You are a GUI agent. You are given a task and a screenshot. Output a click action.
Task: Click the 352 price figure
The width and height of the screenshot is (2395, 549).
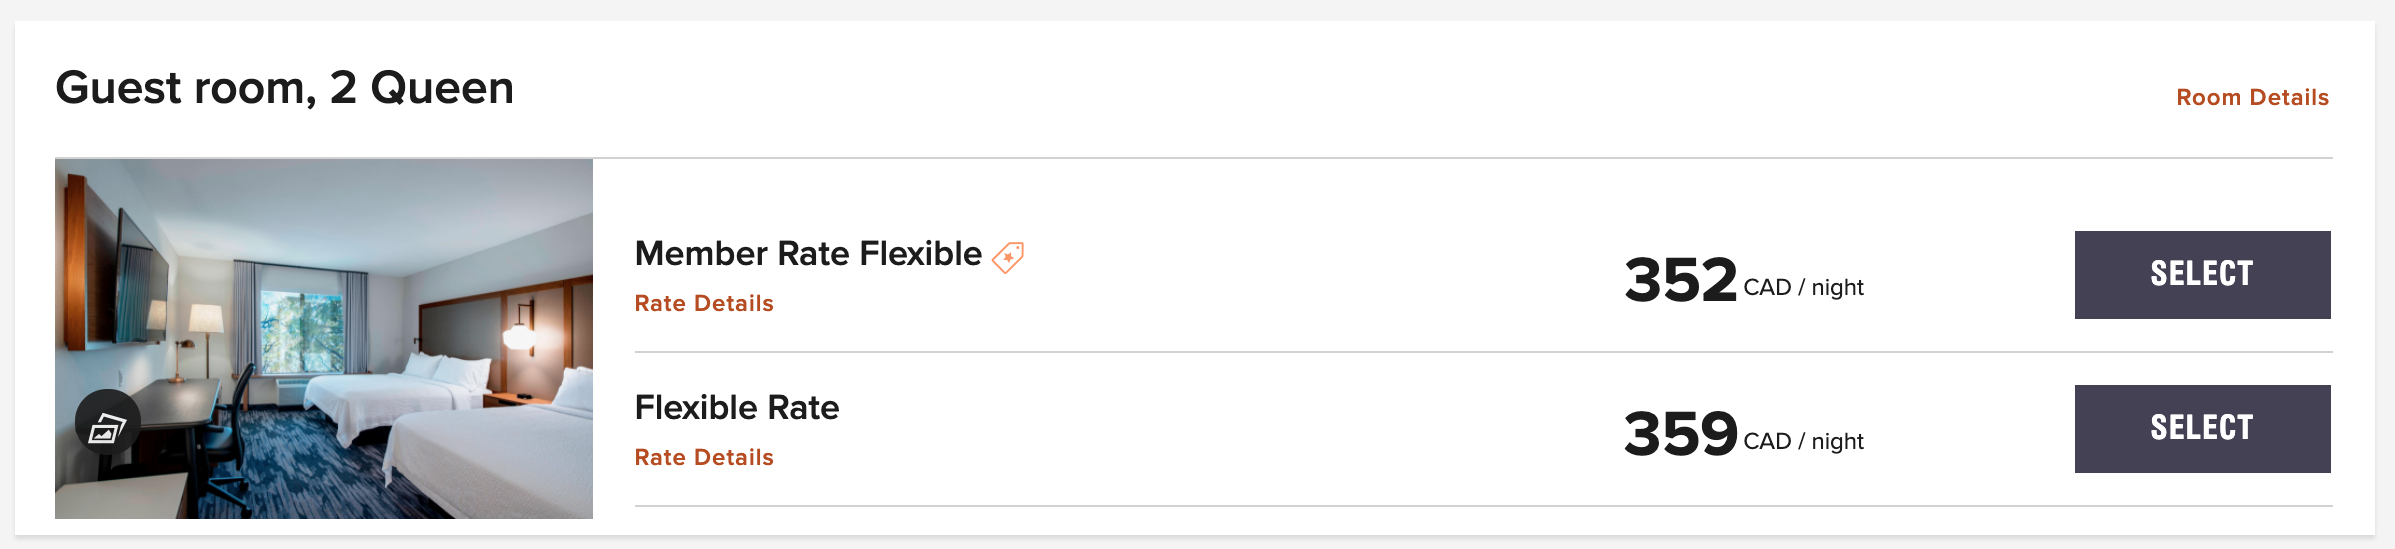pyautogui.click(x=1680, y=280)
